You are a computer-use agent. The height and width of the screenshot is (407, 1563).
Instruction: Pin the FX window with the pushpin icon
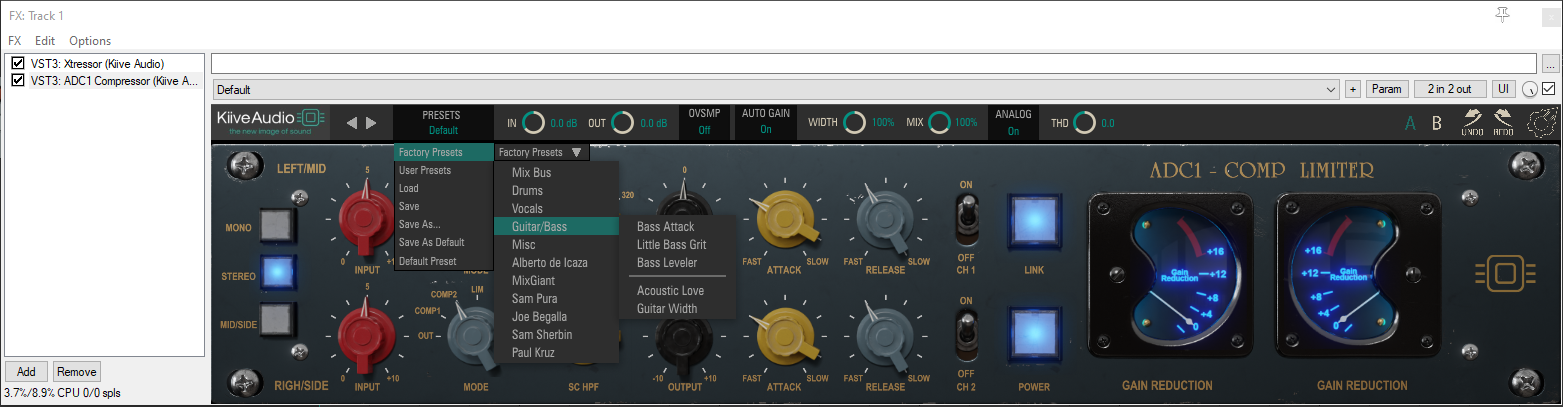[x=1501, y=14]
